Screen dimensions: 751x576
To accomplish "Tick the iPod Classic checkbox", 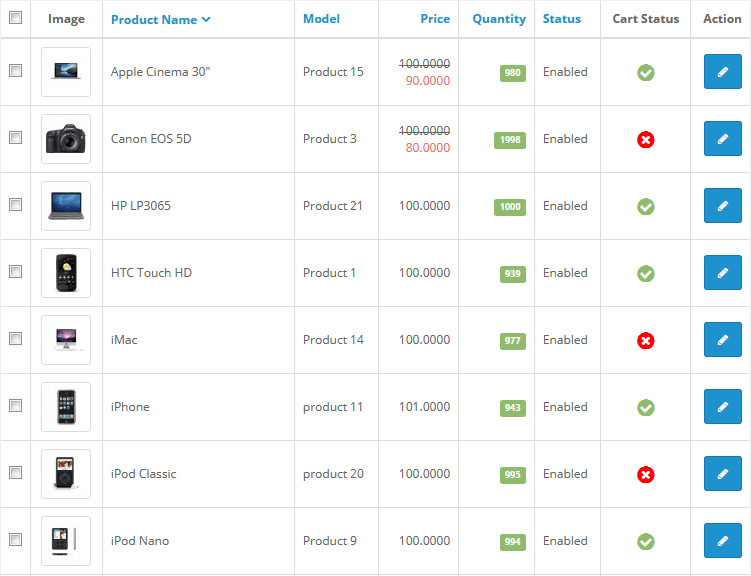I will point(15,473).
